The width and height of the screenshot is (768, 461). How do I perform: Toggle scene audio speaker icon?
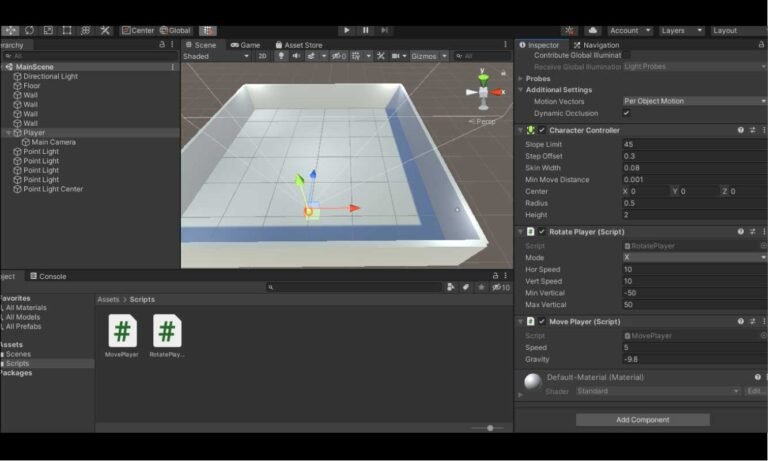pos(296,56)
